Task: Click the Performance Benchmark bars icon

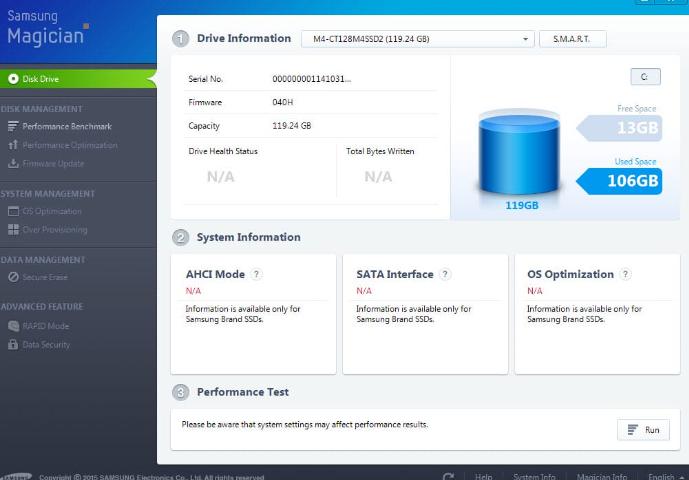Action: (13, 126)
